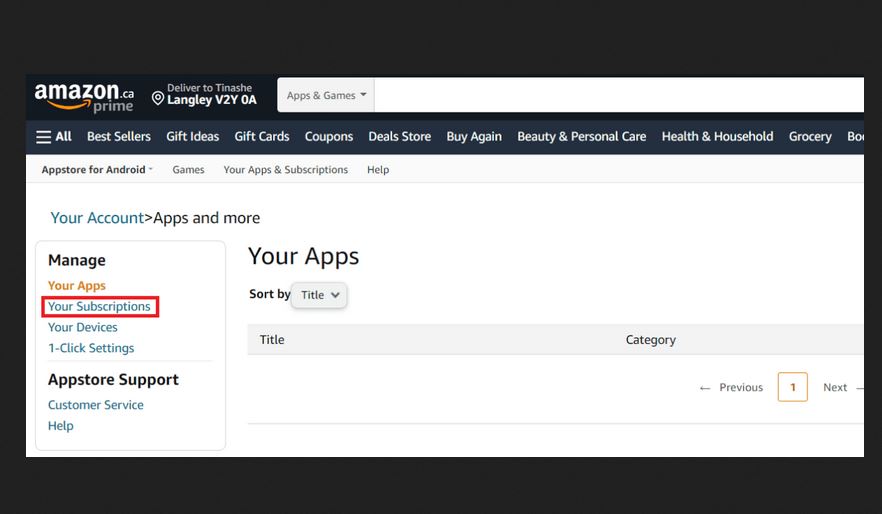The width and height of the screenshot is (882, 514).
Task: Open Your Subscriptions in Manage sidebar
Action: coord(99,306)
